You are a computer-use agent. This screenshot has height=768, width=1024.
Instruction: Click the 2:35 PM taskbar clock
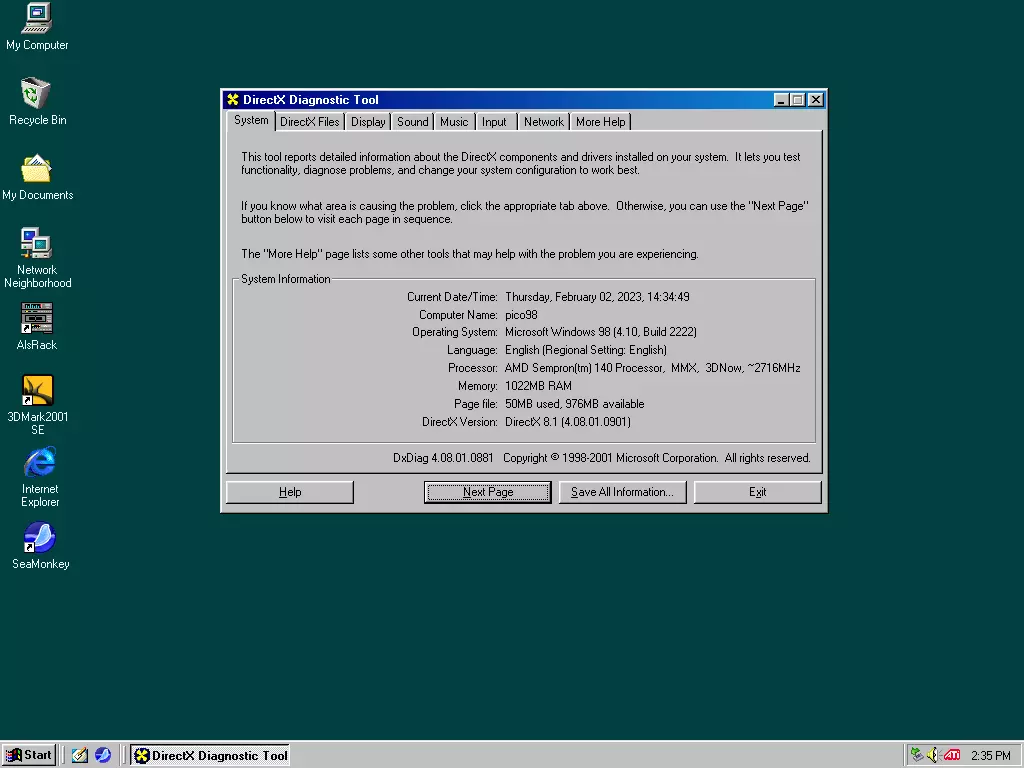(990, 756)
